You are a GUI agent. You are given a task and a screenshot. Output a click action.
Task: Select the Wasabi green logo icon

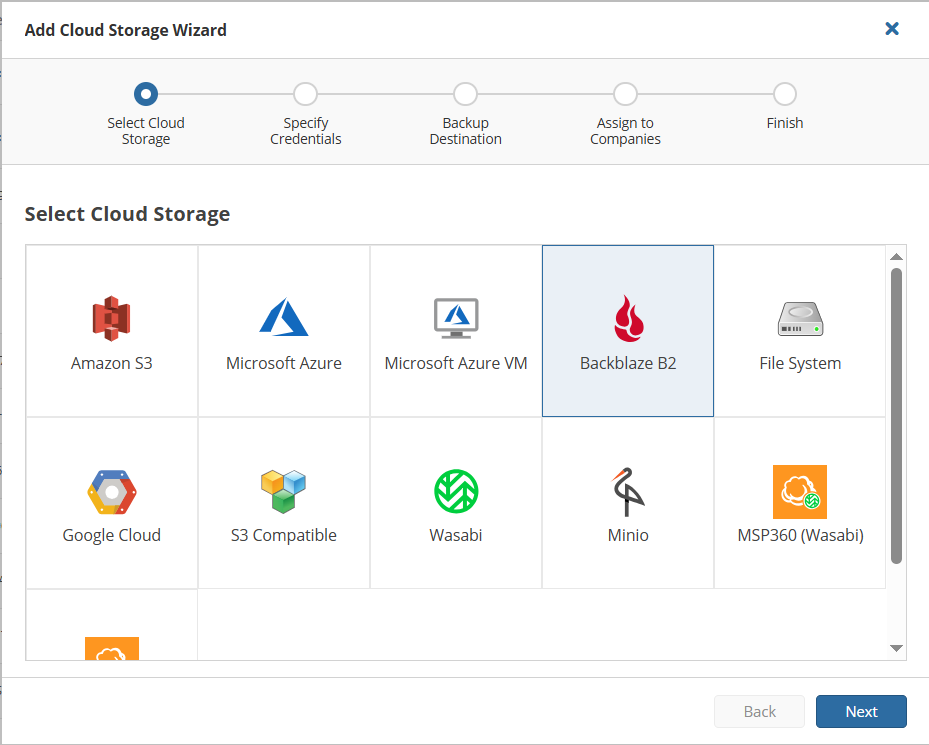(456, 491)
